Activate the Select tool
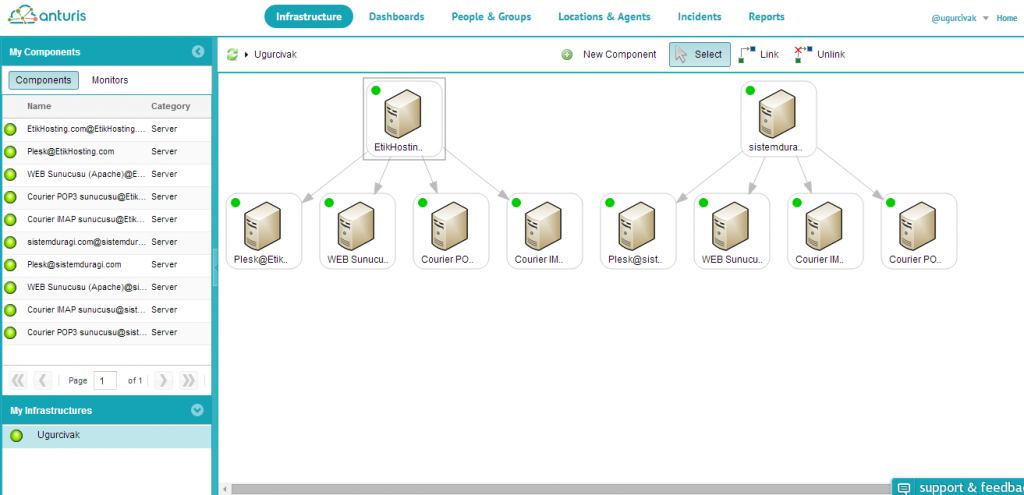This screenshot has height=495, width=1024. pyautogui.click(x=699, y=55)
